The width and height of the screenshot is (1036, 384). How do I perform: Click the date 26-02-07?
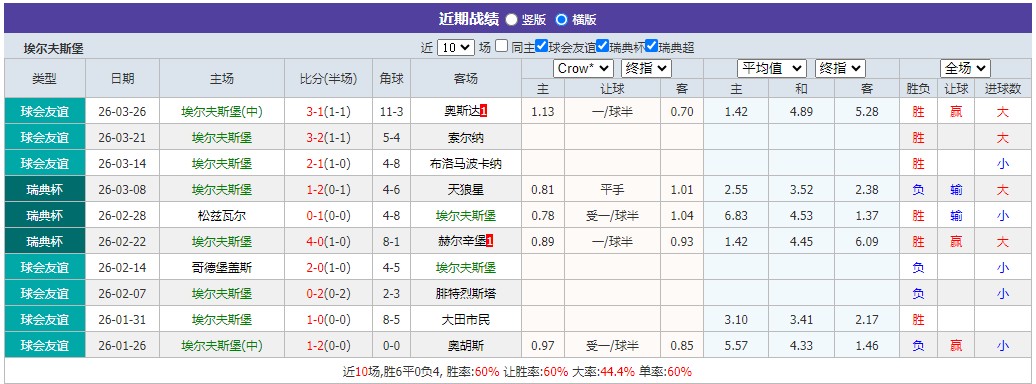coord(122,293)
